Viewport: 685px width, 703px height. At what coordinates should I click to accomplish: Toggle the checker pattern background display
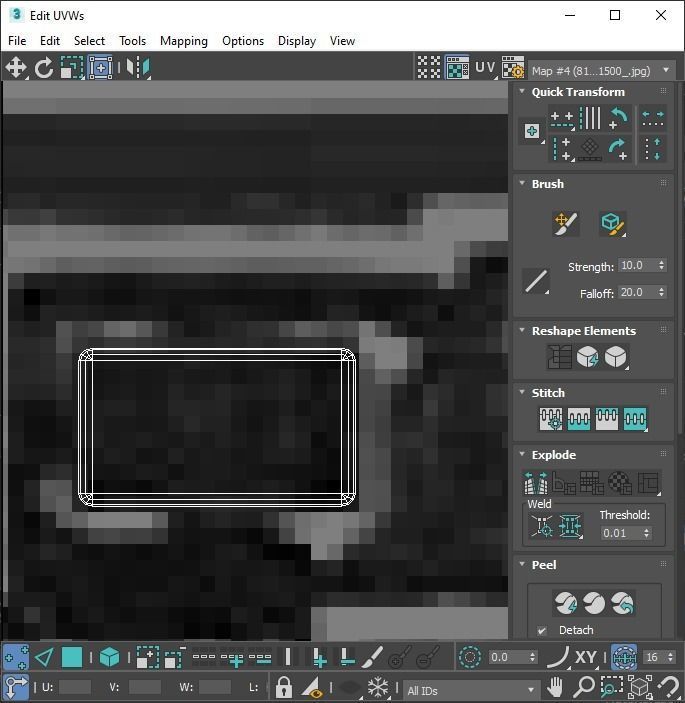pyautogui.click(x=429, y=68)
